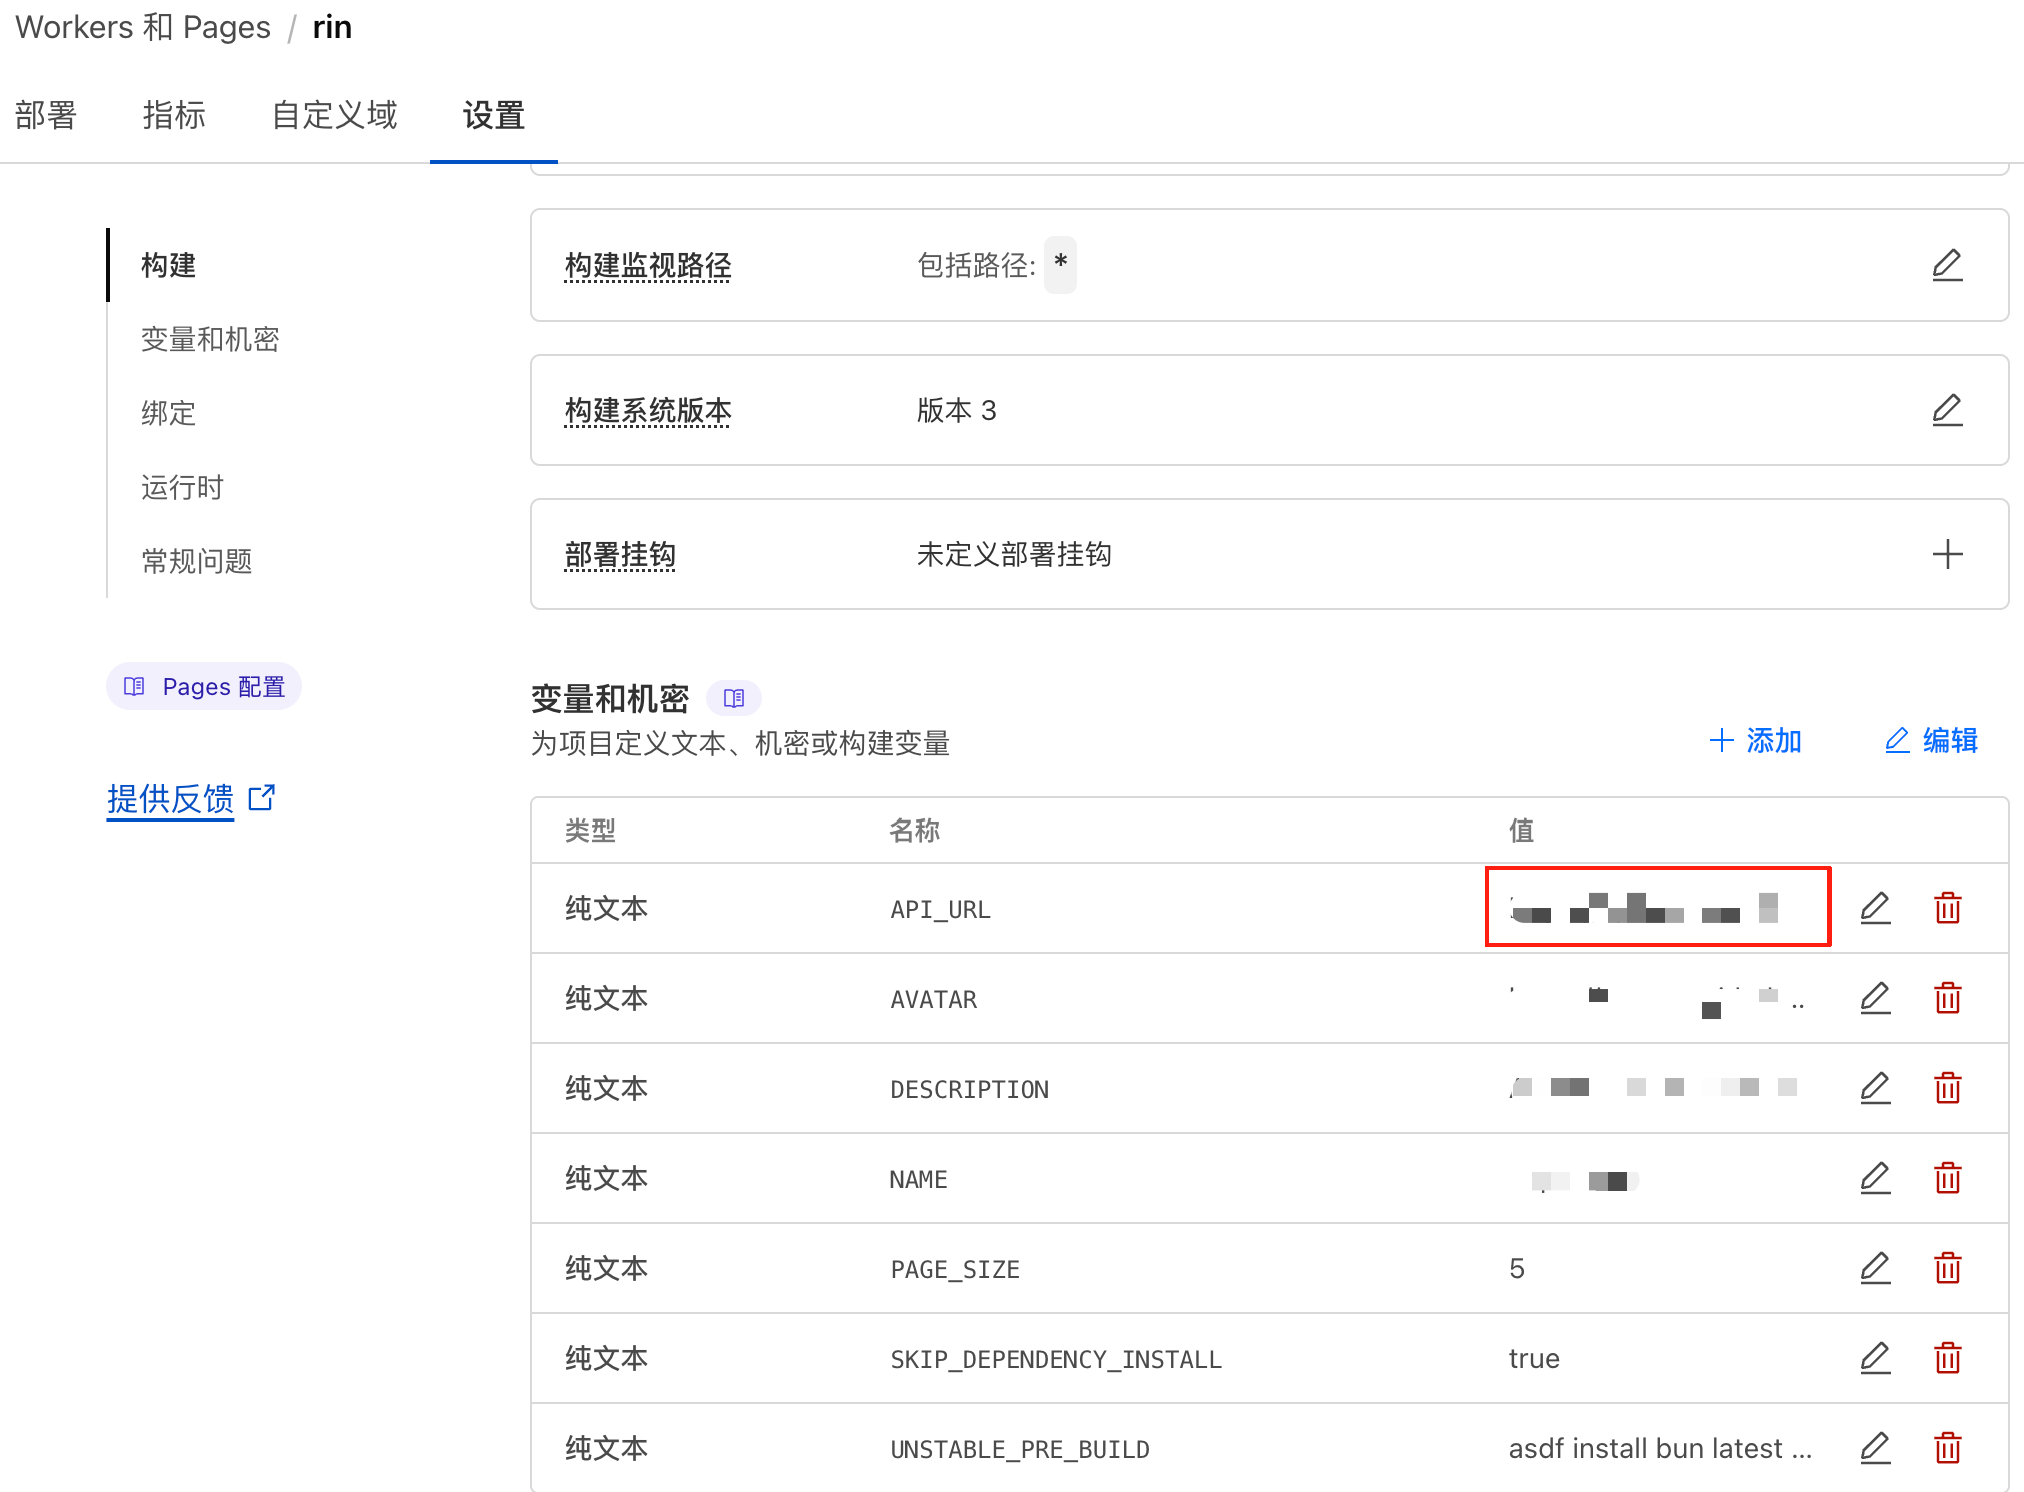This screenshot has height=1492, width=2024.
Task: Click the DESCRIPTION name cell
Action: pyautogui.click(x=969, y=1089)
